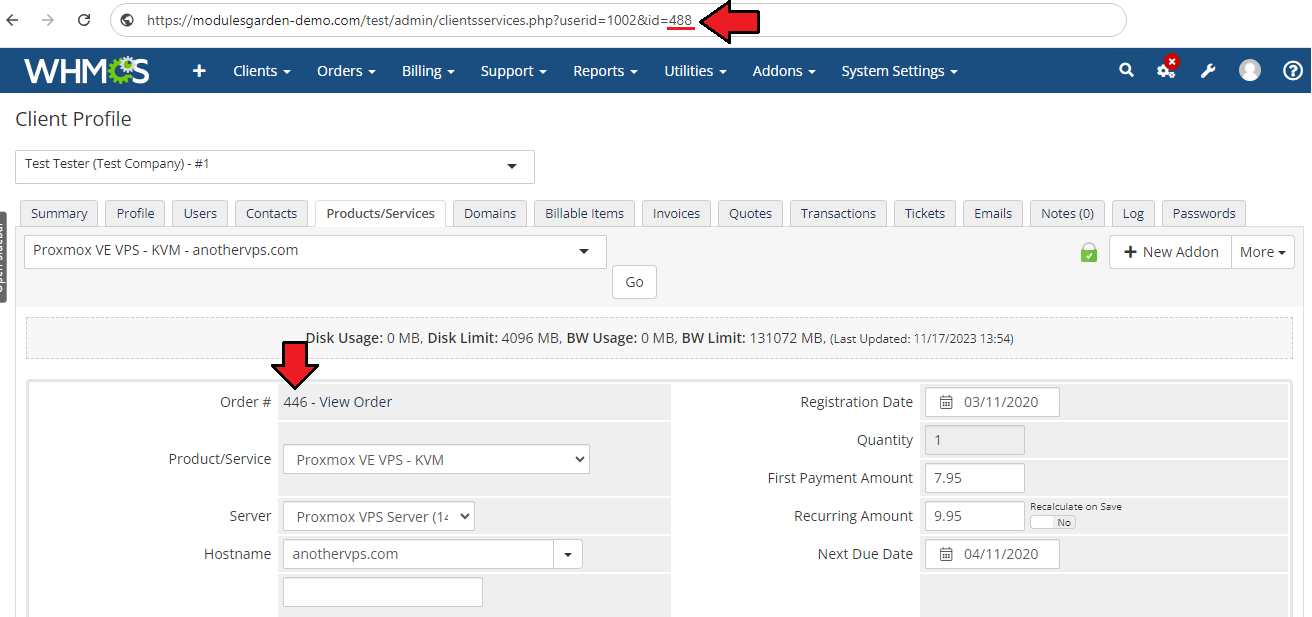Open the Quotes tab

coord(750,213)
